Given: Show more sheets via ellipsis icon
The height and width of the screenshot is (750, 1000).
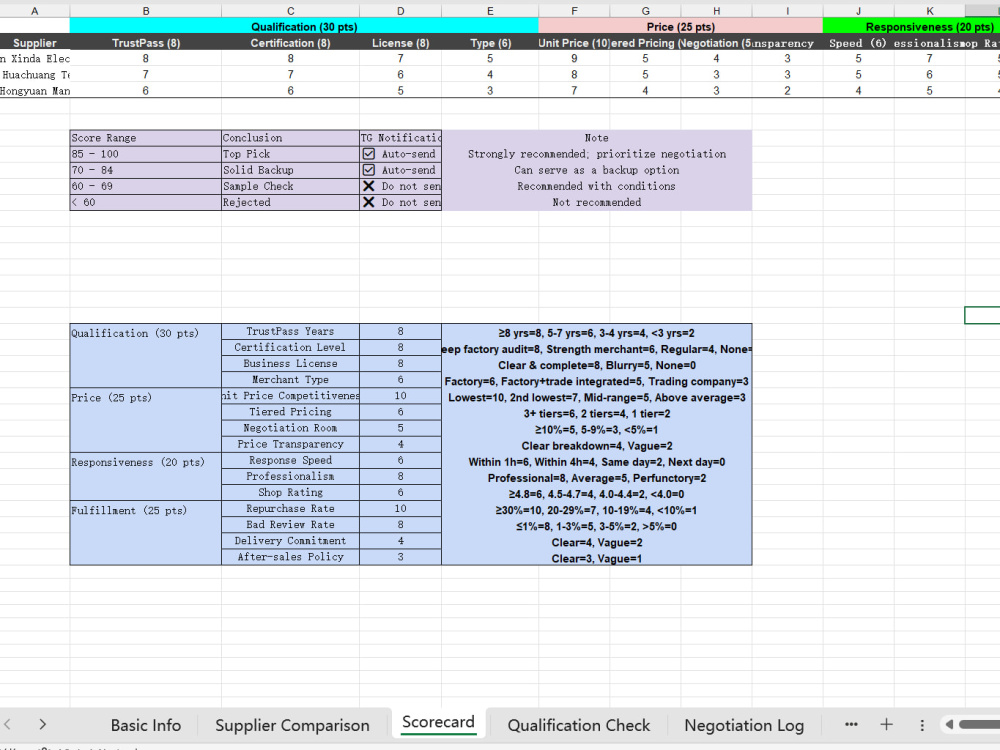Looking at the screenshot, I should (851, 724).
